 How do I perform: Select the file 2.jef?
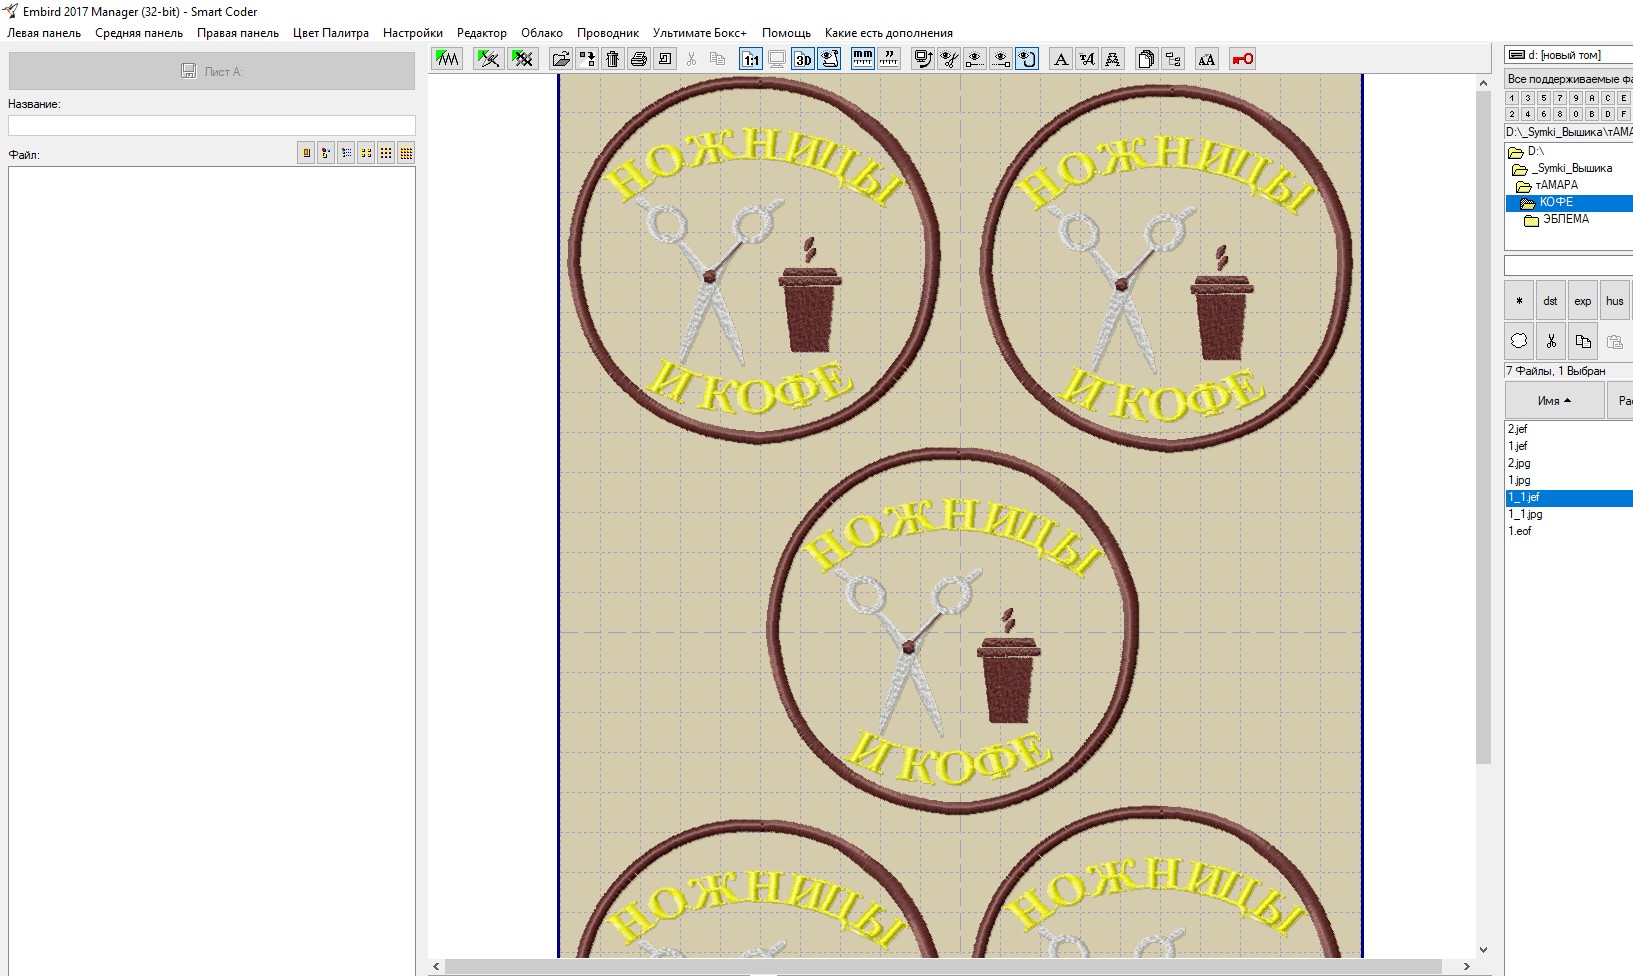[1518, 429]
